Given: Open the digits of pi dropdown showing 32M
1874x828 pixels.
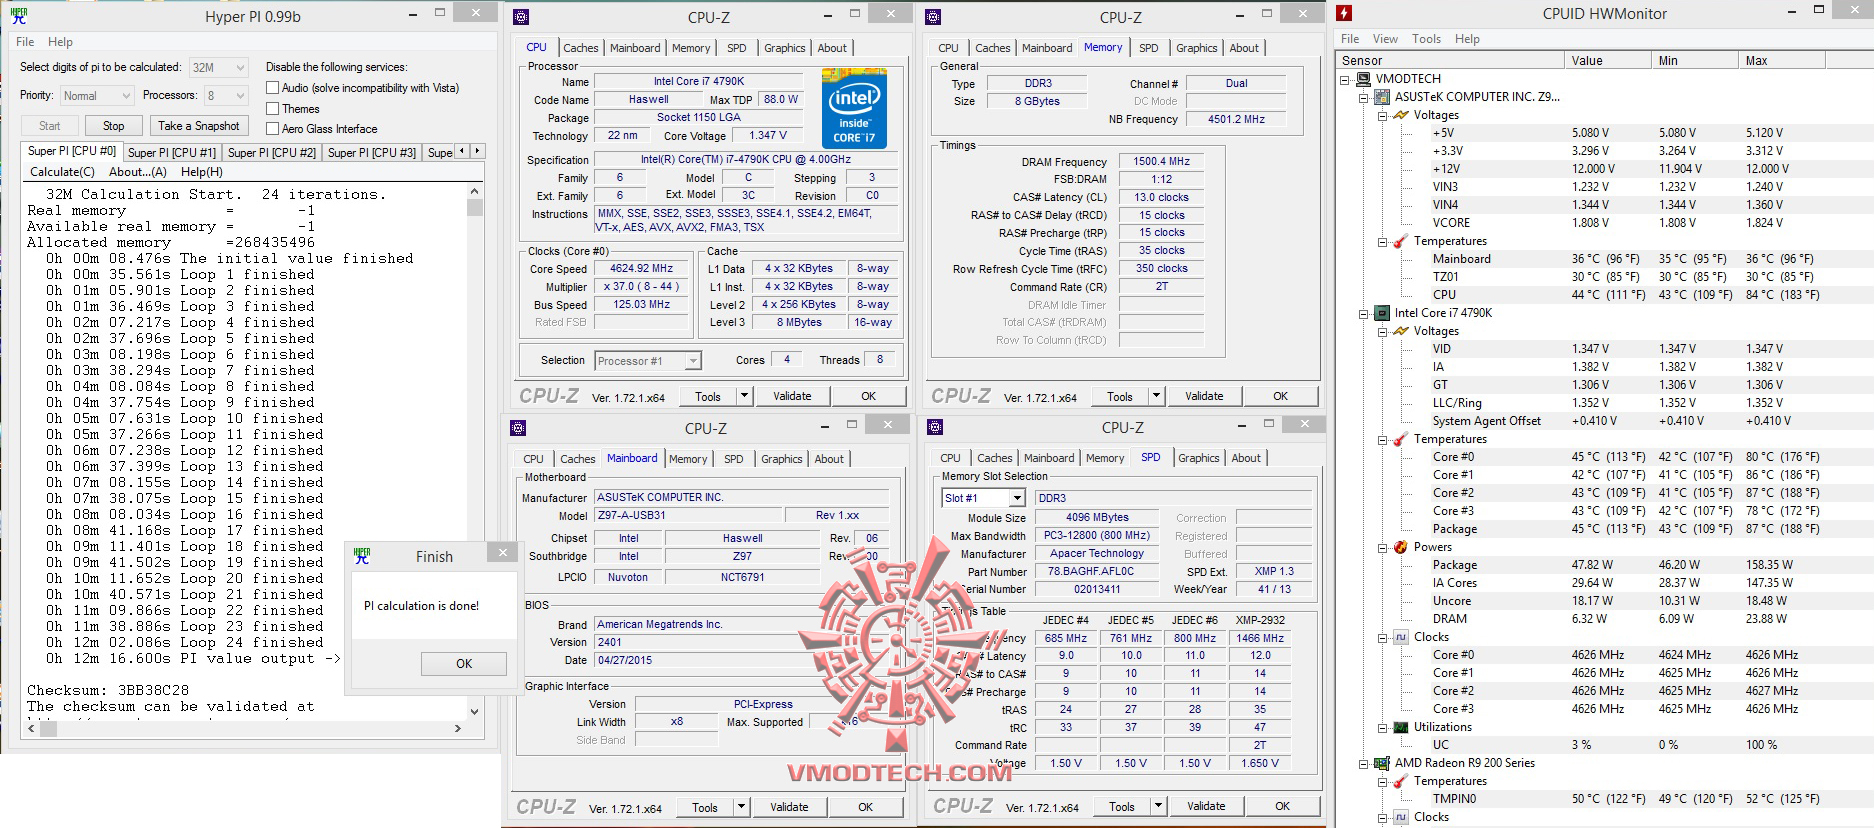Looking at the screenshot, I should [218, 68].
